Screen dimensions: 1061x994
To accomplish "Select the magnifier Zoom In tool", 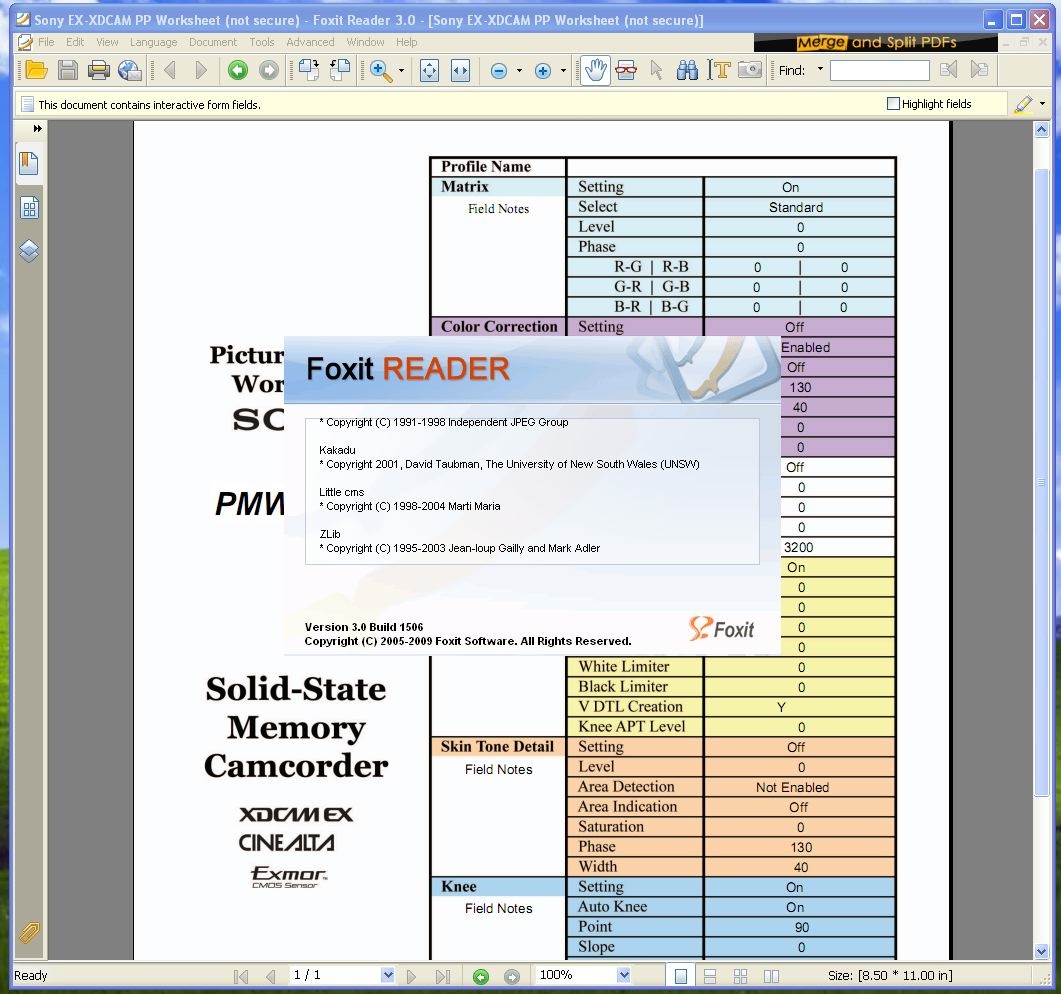I will (x=381, y=70).
